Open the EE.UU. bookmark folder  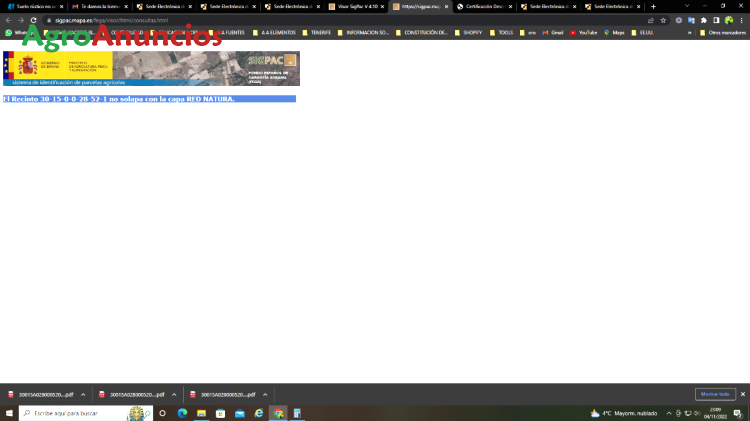point(642,33)
